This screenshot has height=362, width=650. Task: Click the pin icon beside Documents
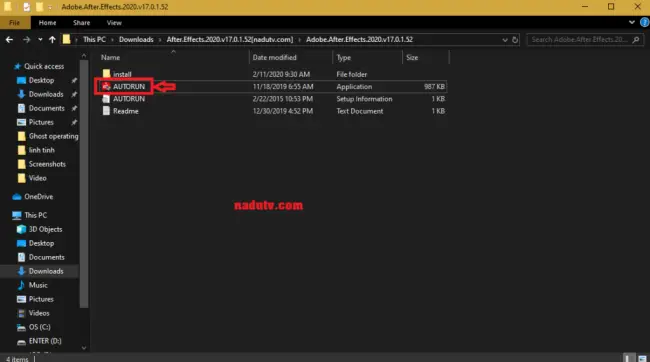(74, 108)
